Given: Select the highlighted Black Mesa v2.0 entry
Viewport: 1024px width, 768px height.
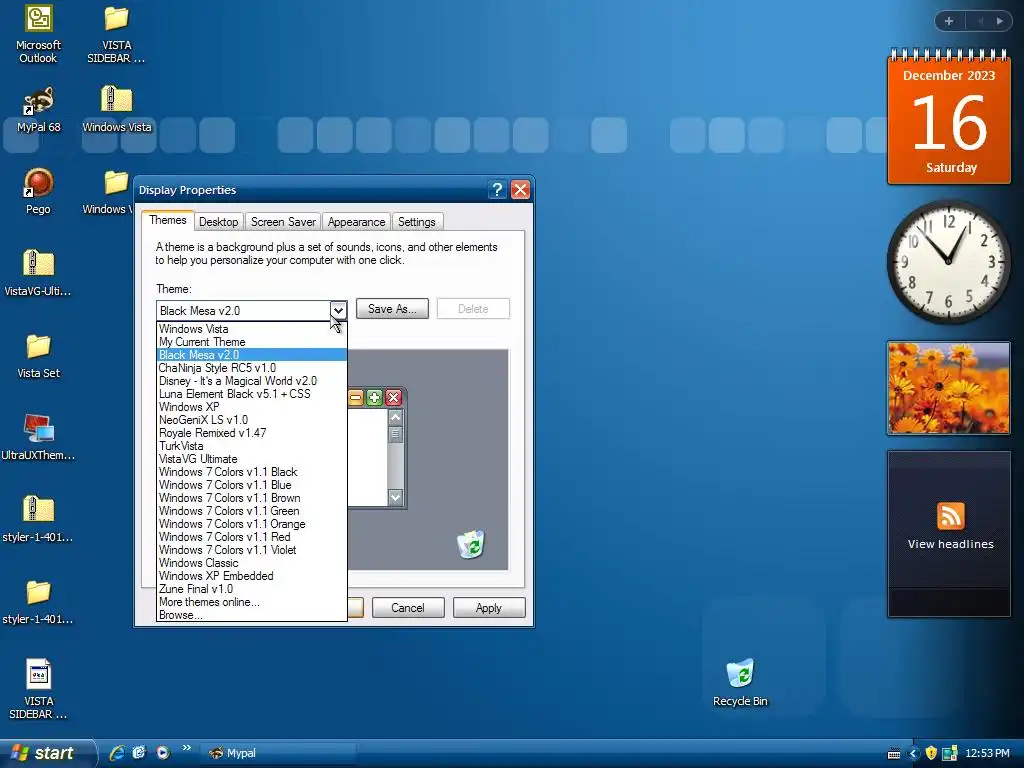Looking at the screenshot, I should pyautogui.click(x=251, y=355).
